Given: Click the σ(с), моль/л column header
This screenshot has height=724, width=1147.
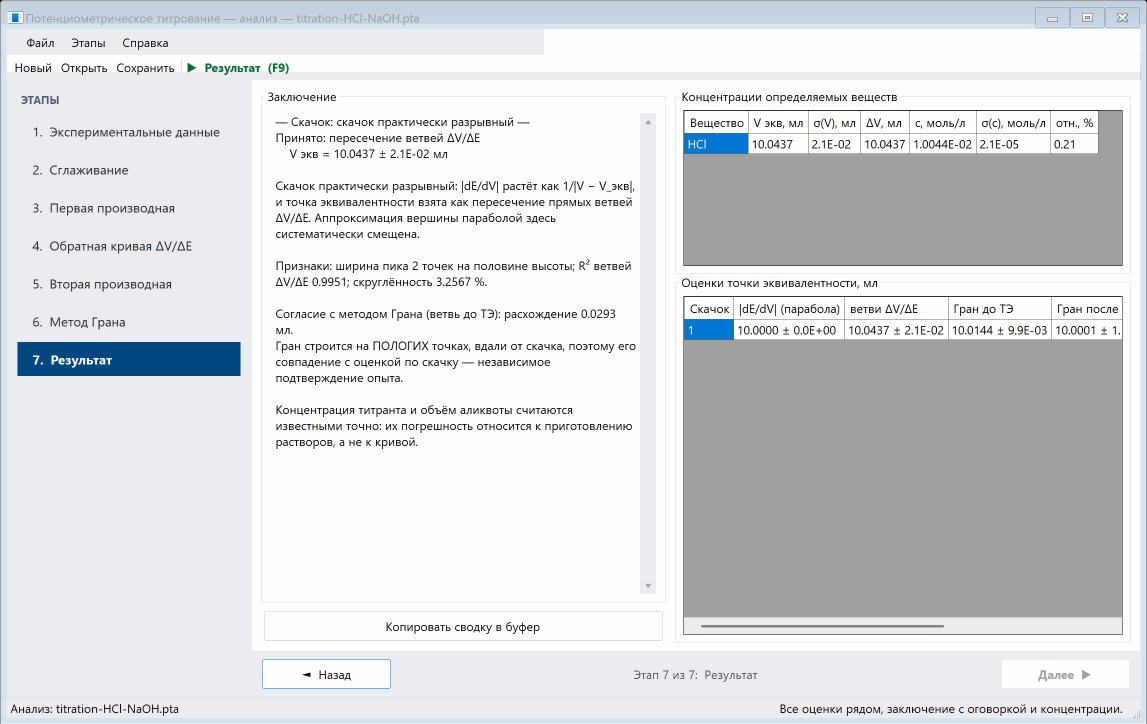Looking at the screenshot, I should click(x=1014, y=123).
